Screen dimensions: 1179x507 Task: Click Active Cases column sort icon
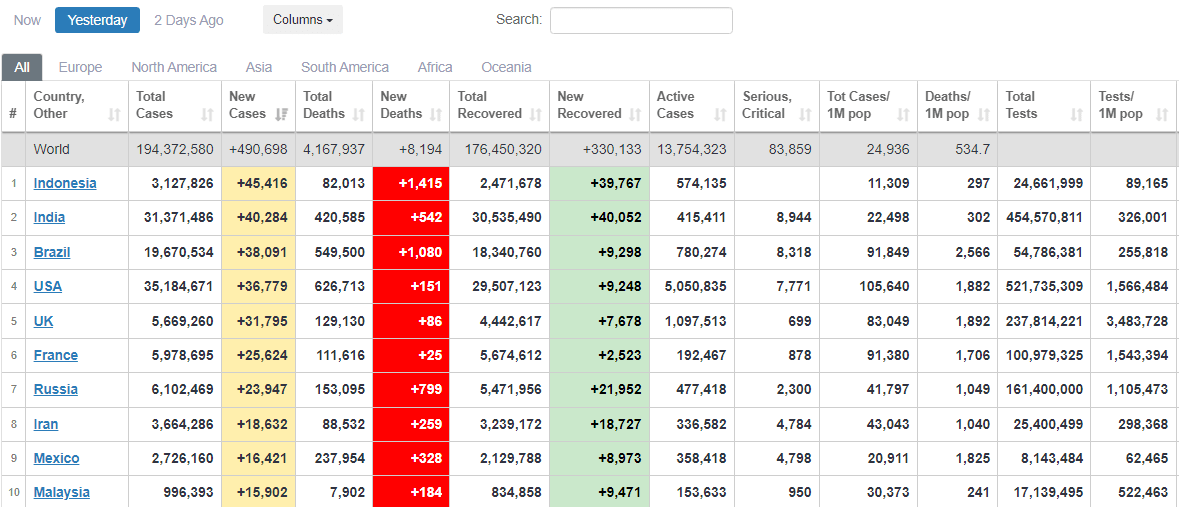tap(719, 114)
